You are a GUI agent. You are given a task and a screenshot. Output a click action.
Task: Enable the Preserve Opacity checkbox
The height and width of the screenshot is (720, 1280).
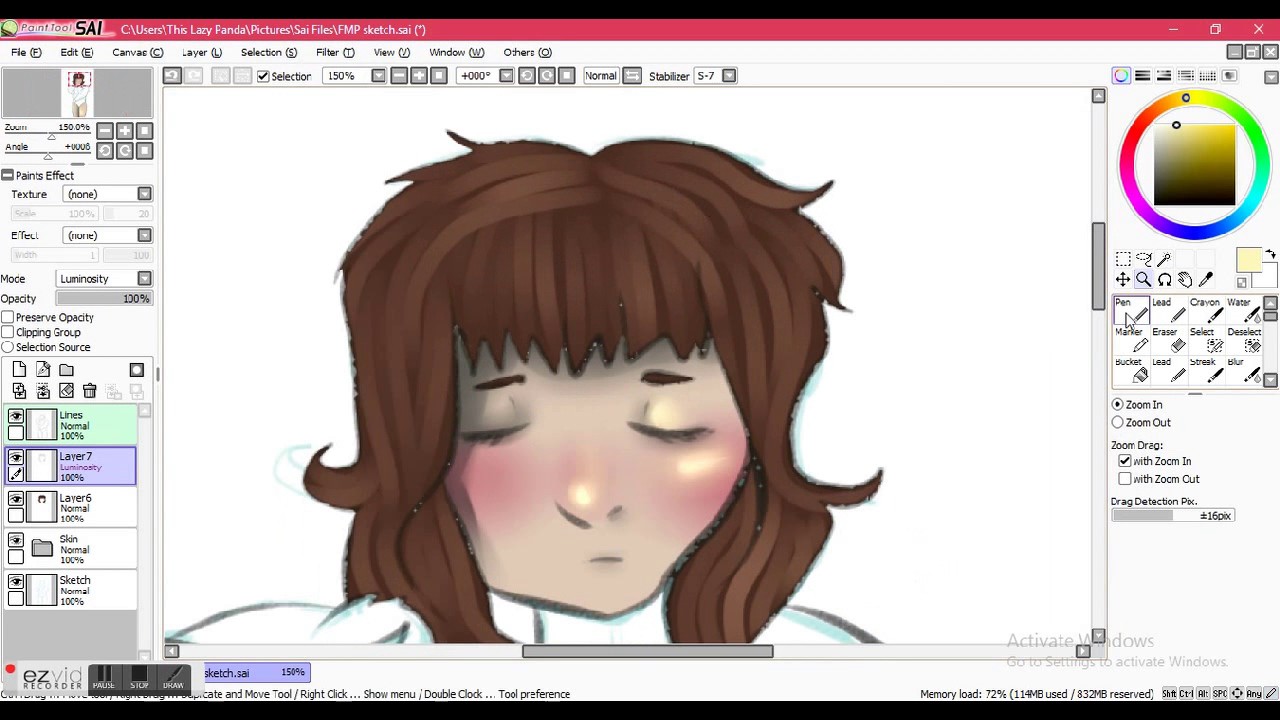(8, 317)
